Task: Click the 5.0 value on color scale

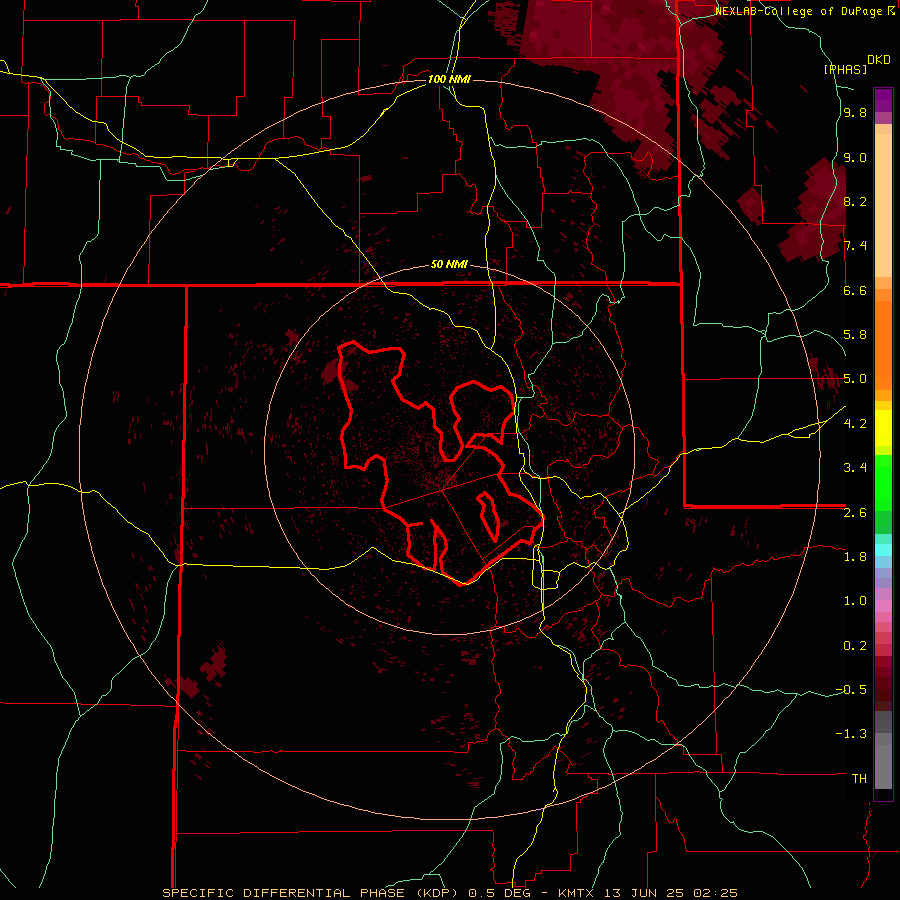Action: [855, 379]
